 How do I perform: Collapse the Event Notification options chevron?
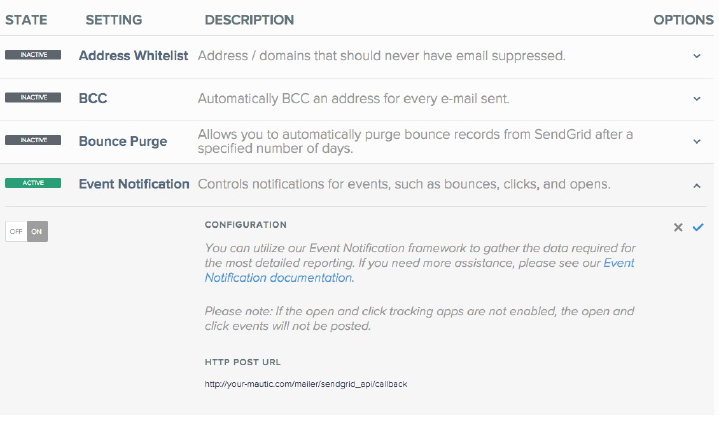[x=697, y=185]
